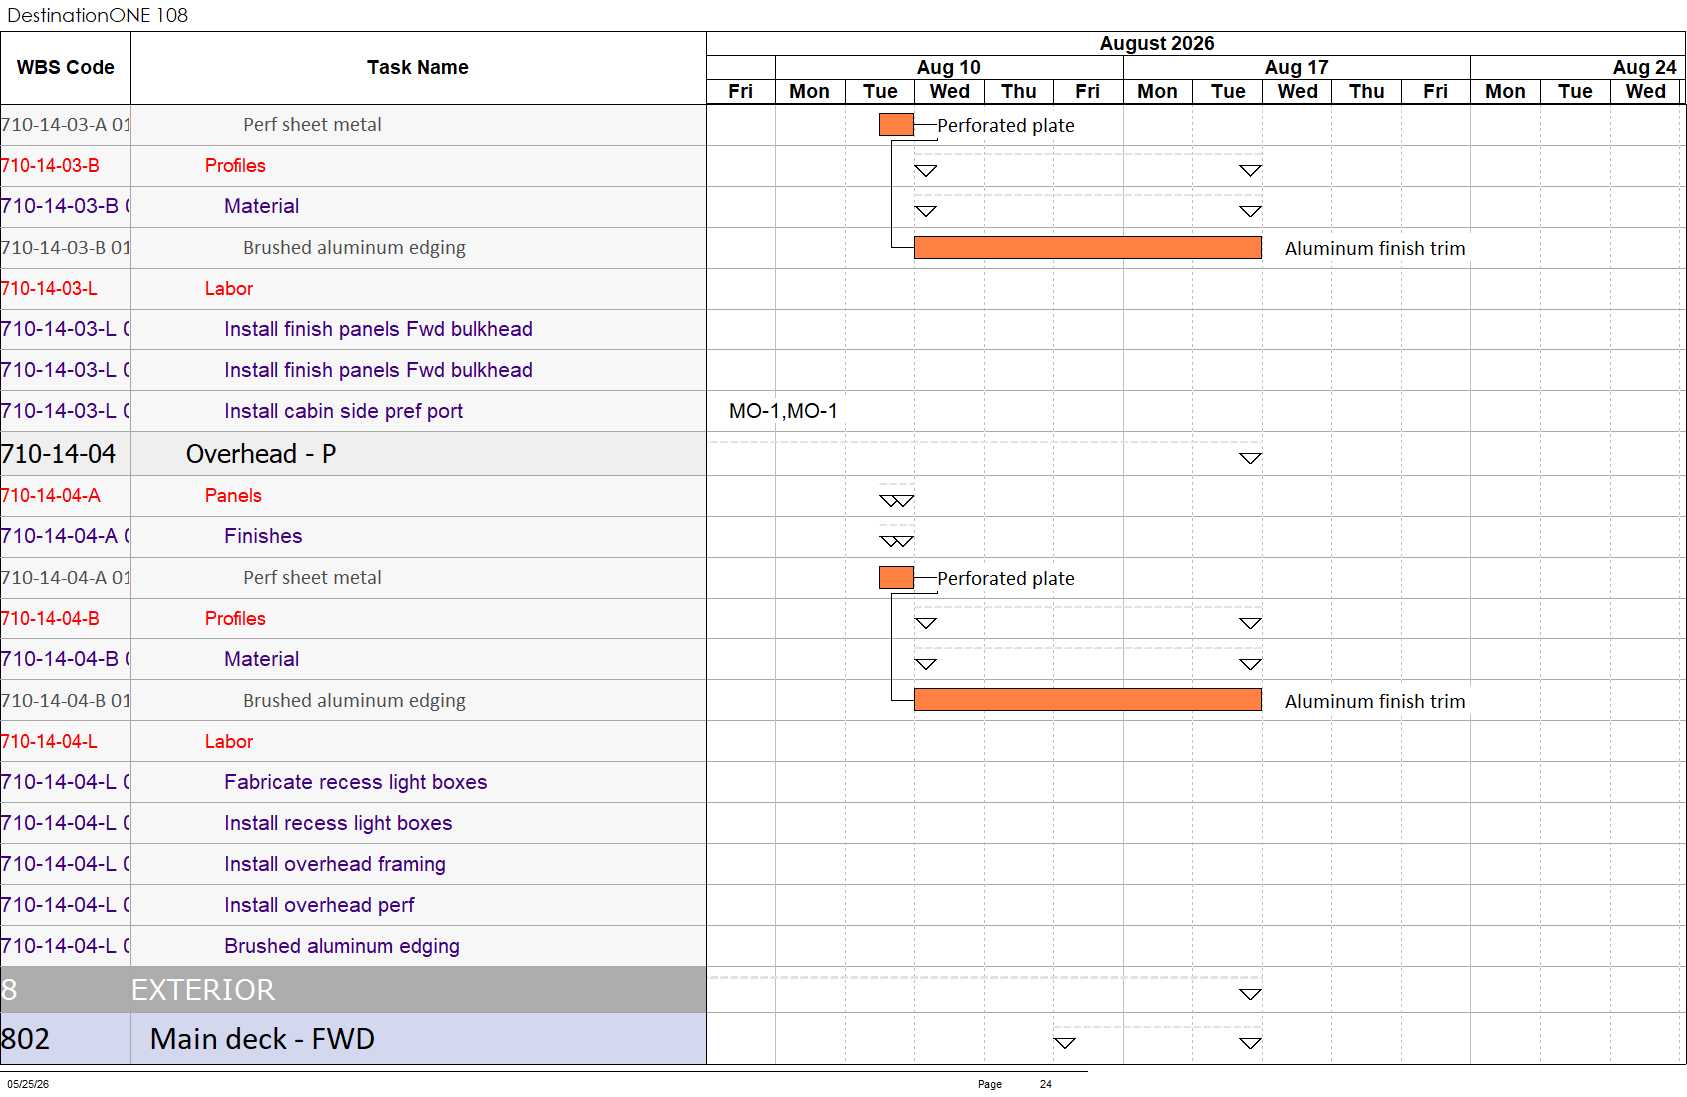Click the WBS code 710-14-04 cell

click(x=65, y=454)
